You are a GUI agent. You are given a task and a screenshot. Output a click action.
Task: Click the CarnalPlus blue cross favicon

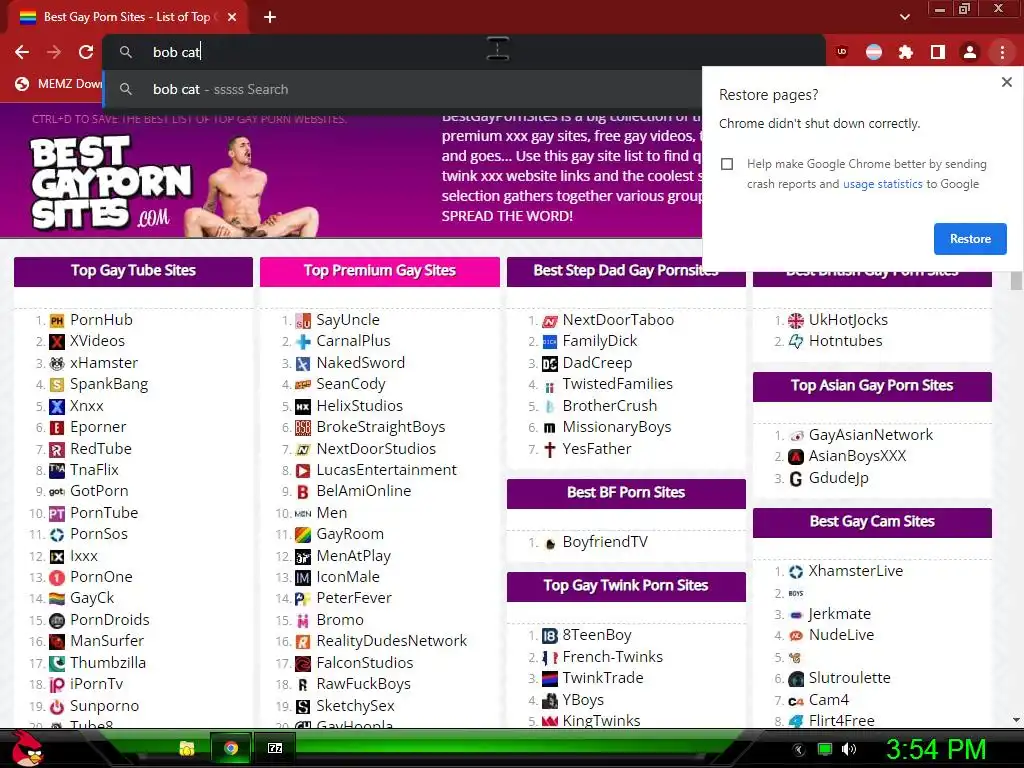[303, 342]
